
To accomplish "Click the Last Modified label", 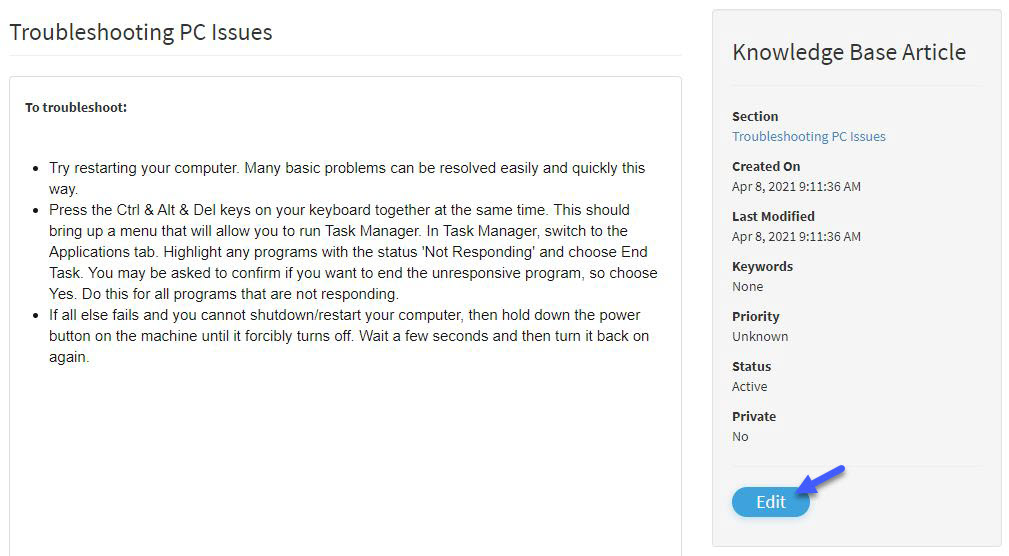I will click(773, 216).
